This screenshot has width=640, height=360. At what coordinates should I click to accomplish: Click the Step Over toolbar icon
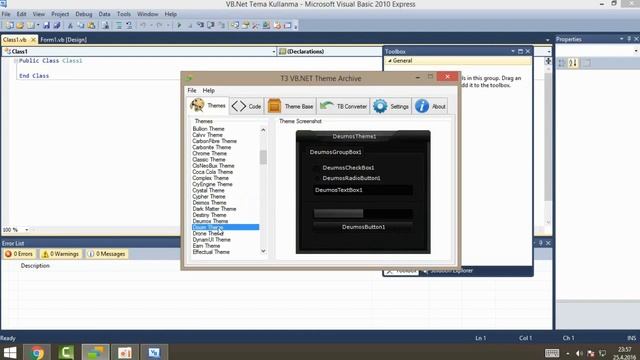pyautogui.click(x=211, y=25)
